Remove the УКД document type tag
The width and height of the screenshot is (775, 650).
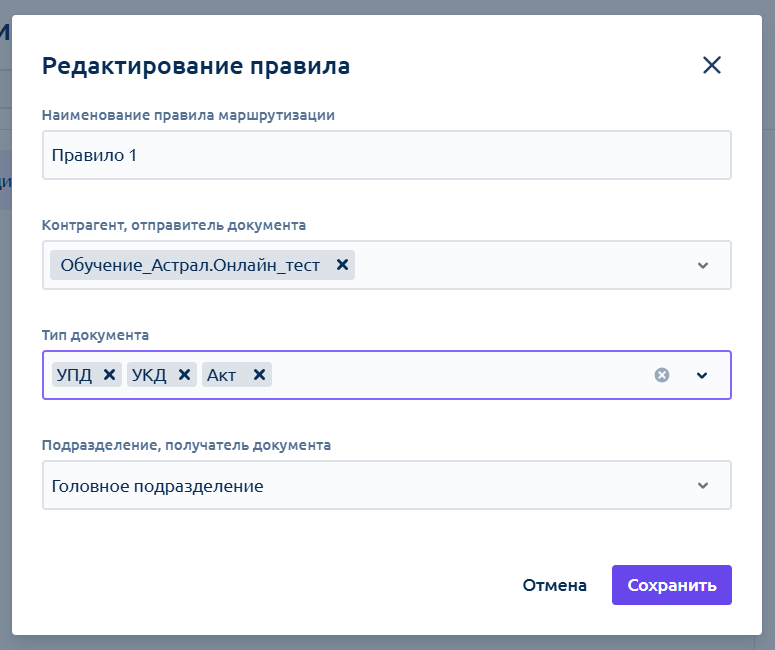tap(184, 375)
